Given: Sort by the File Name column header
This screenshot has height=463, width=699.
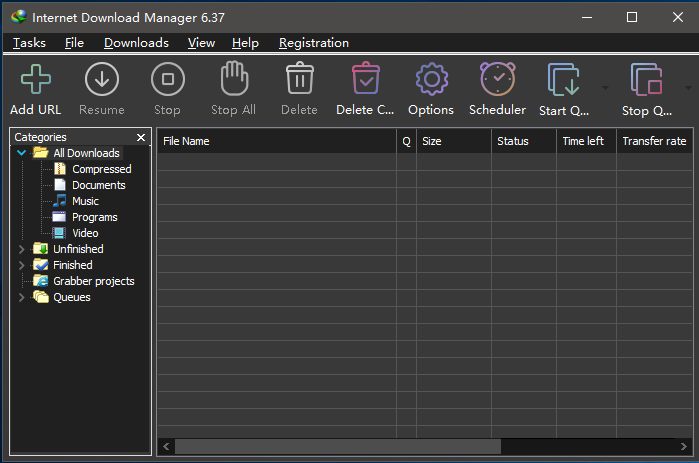Looking at the screenshot, I should (276, 141).
